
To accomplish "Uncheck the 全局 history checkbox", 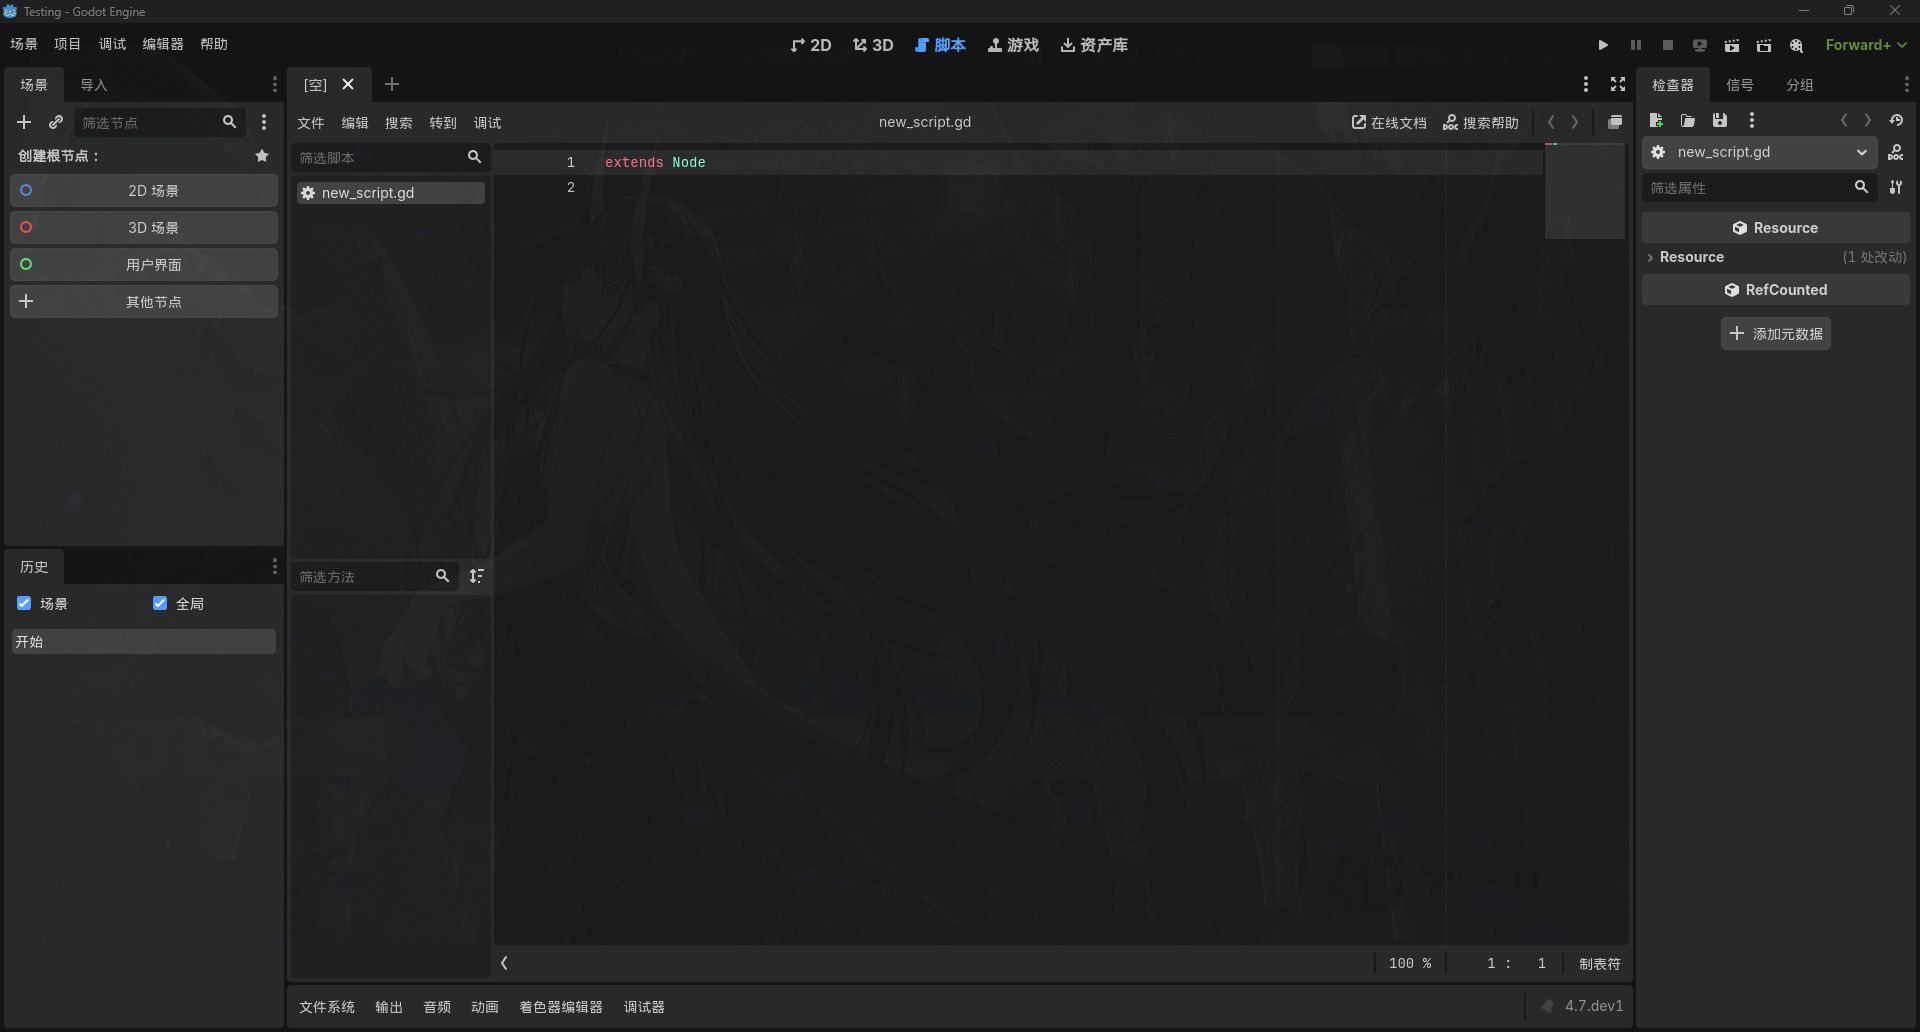I will (x=160, y=603).
